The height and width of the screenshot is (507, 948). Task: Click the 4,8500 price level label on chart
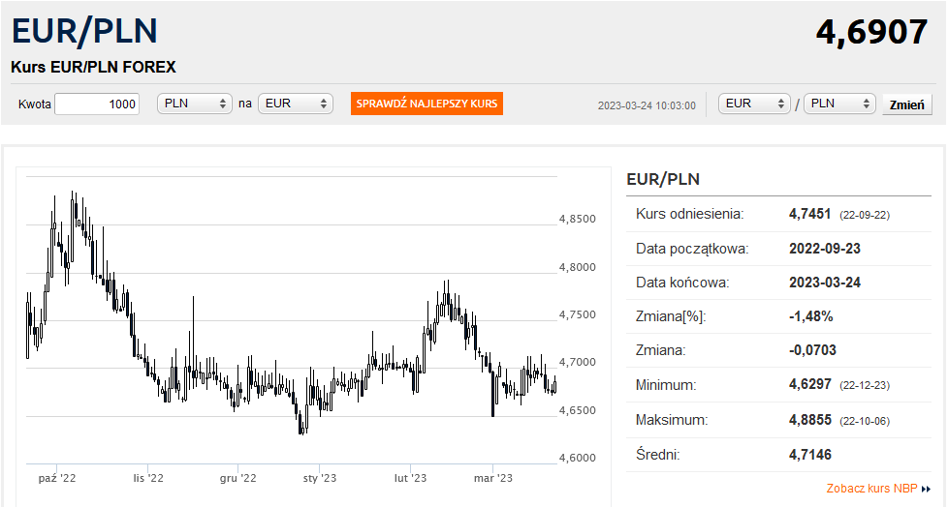pyautogui.click(x=577, y=219)
